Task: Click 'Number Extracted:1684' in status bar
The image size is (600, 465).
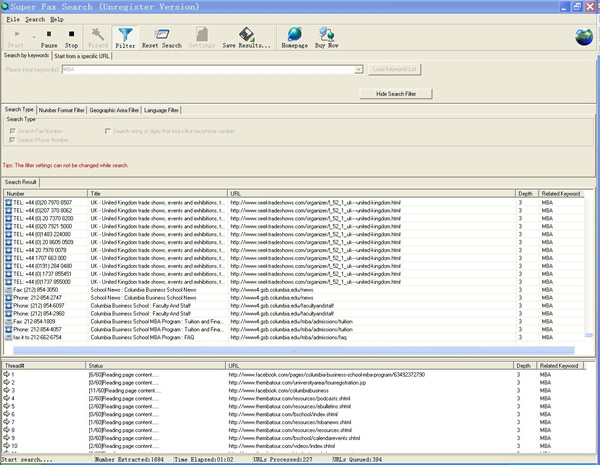Action: click(x=129, y=459)
